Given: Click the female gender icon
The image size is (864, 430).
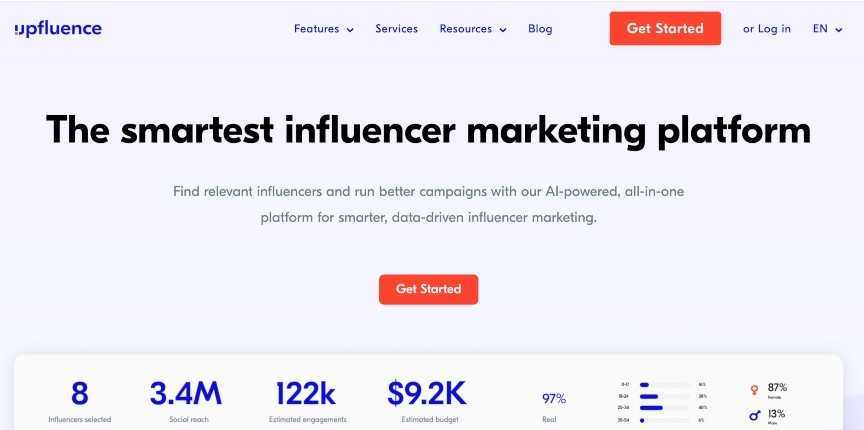Looking at the screenshot, I should coord(754,390).
